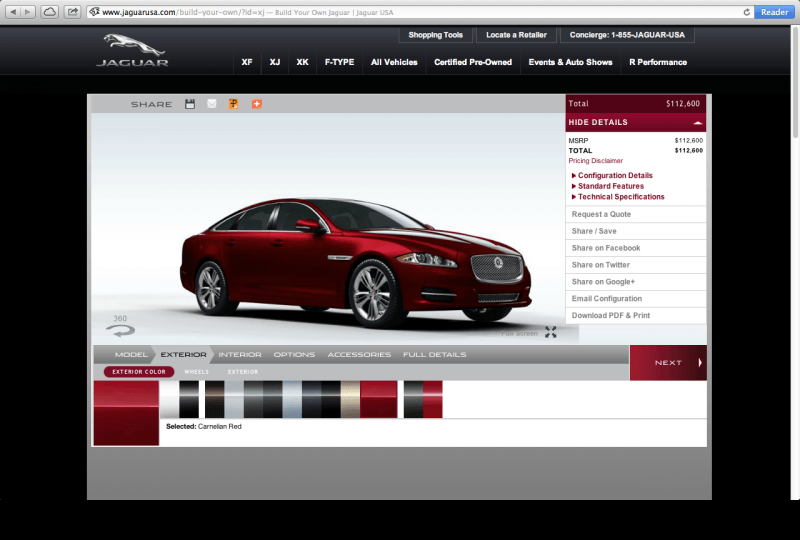
Task: Open Events & Auto Shows
Action: tap(570, 62)
